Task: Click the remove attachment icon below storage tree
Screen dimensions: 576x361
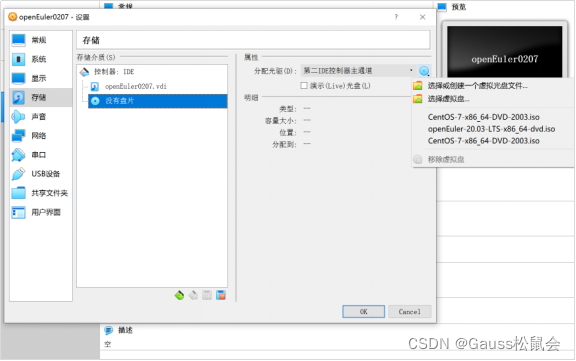Action: [221, 295]
